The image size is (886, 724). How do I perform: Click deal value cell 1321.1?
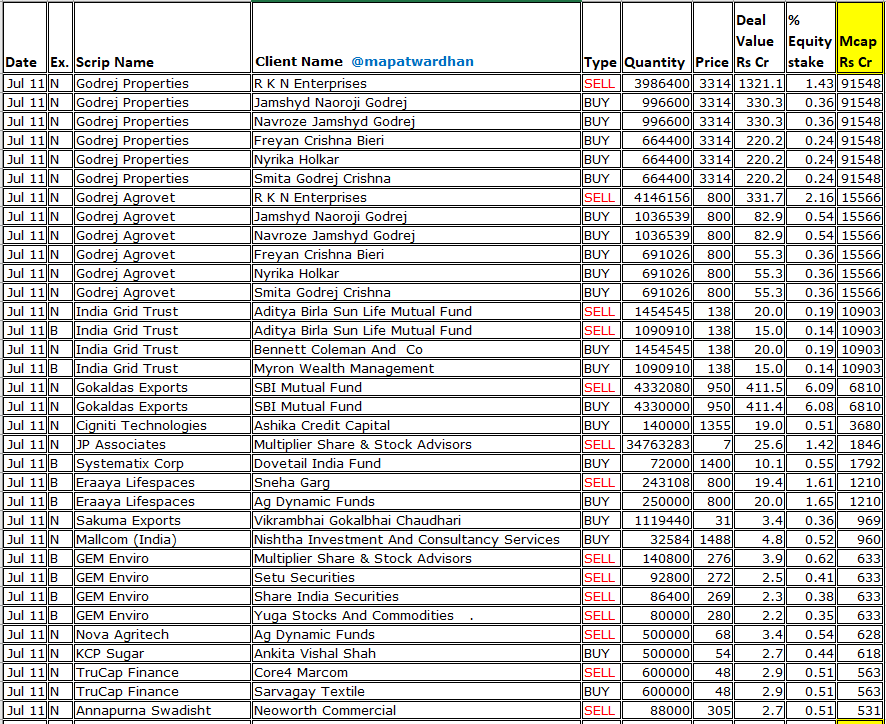[759, 84]
